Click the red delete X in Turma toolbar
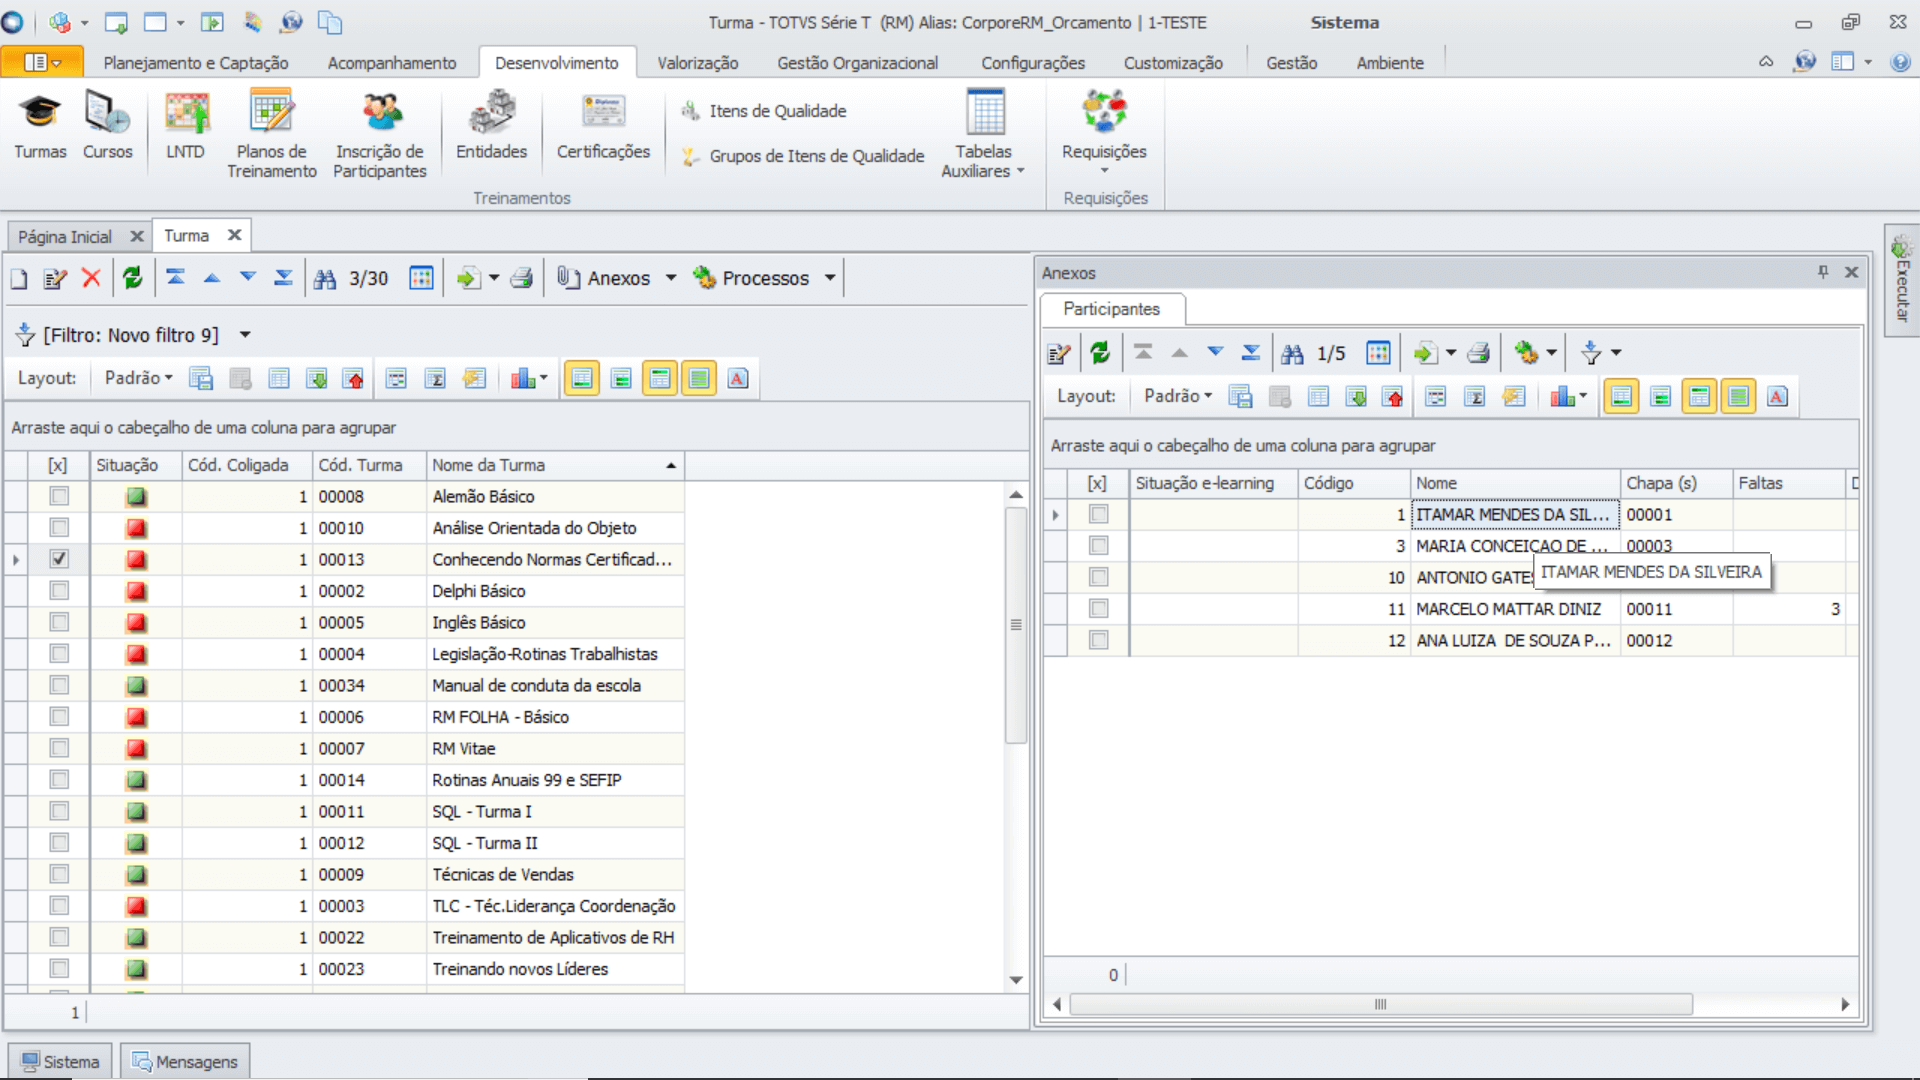The image size is (1920, 1080). coord(91,278)
